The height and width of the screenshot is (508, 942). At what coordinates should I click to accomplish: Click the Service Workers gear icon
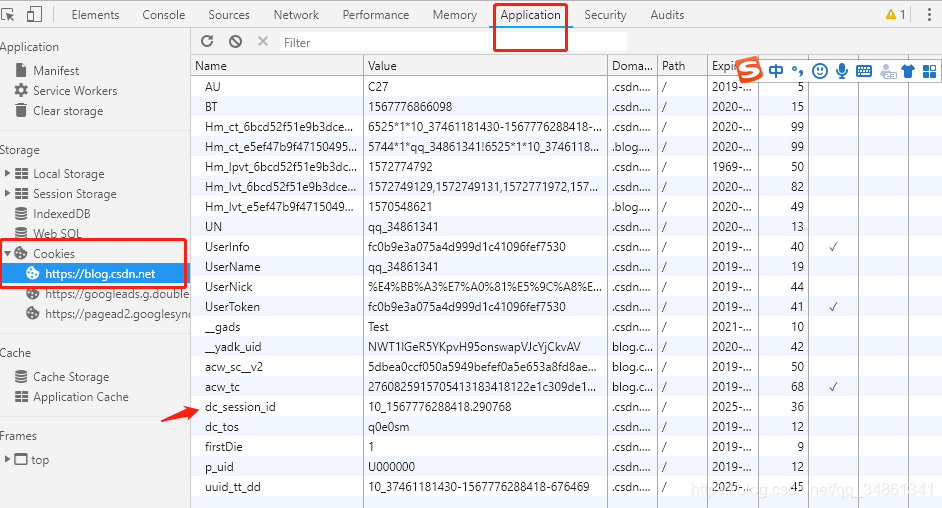21,91
